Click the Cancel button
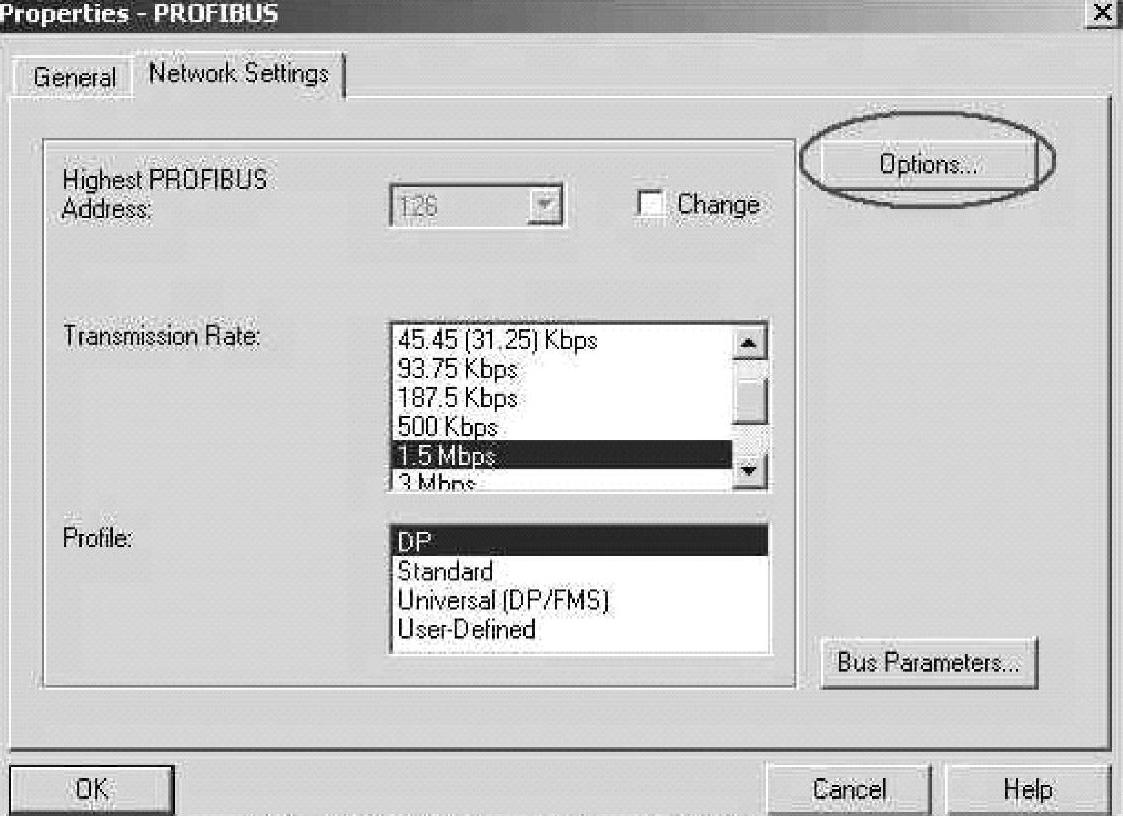This screenshot has width=1123, height=816. point(849,789)
